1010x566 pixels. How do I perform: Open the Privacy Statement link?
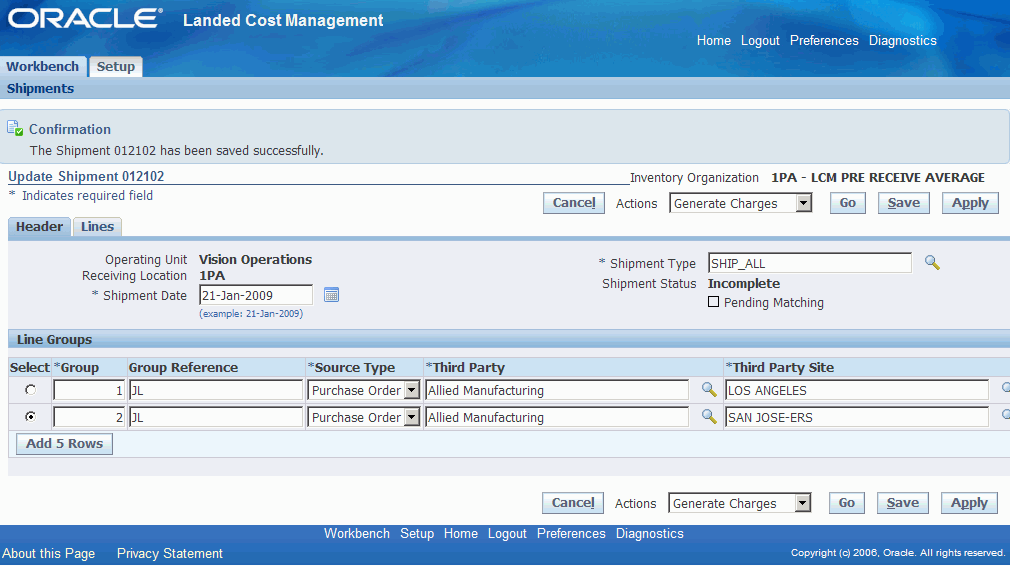tap(169, 554)
